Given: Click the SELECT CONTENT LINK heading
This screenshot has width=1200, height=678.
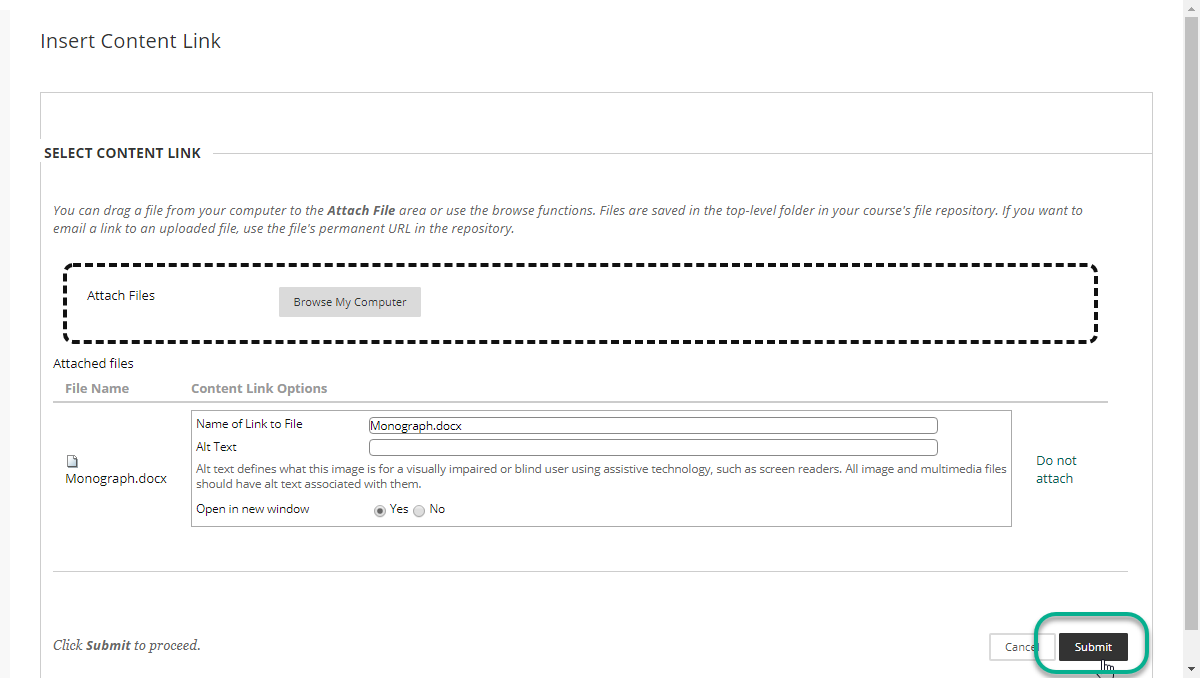Looking at the screenshot, I should (123, 154).
